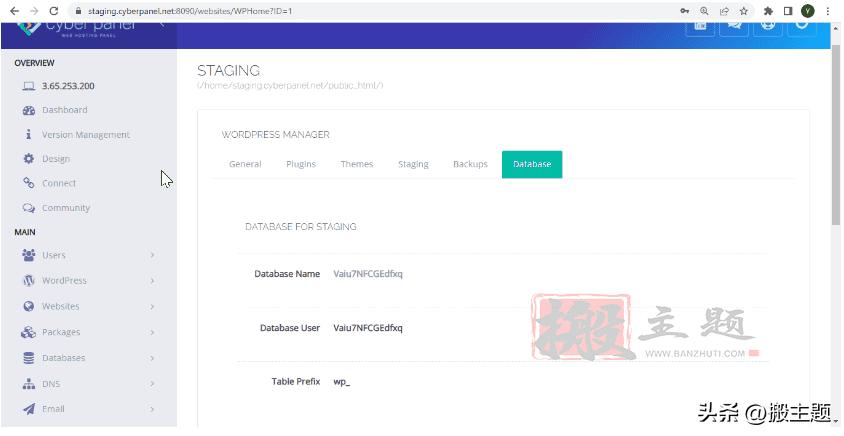Expand the Websites menu chevron
Image resolution: width=844 pixels, height=436 pixels.
(x=152, y=306)
